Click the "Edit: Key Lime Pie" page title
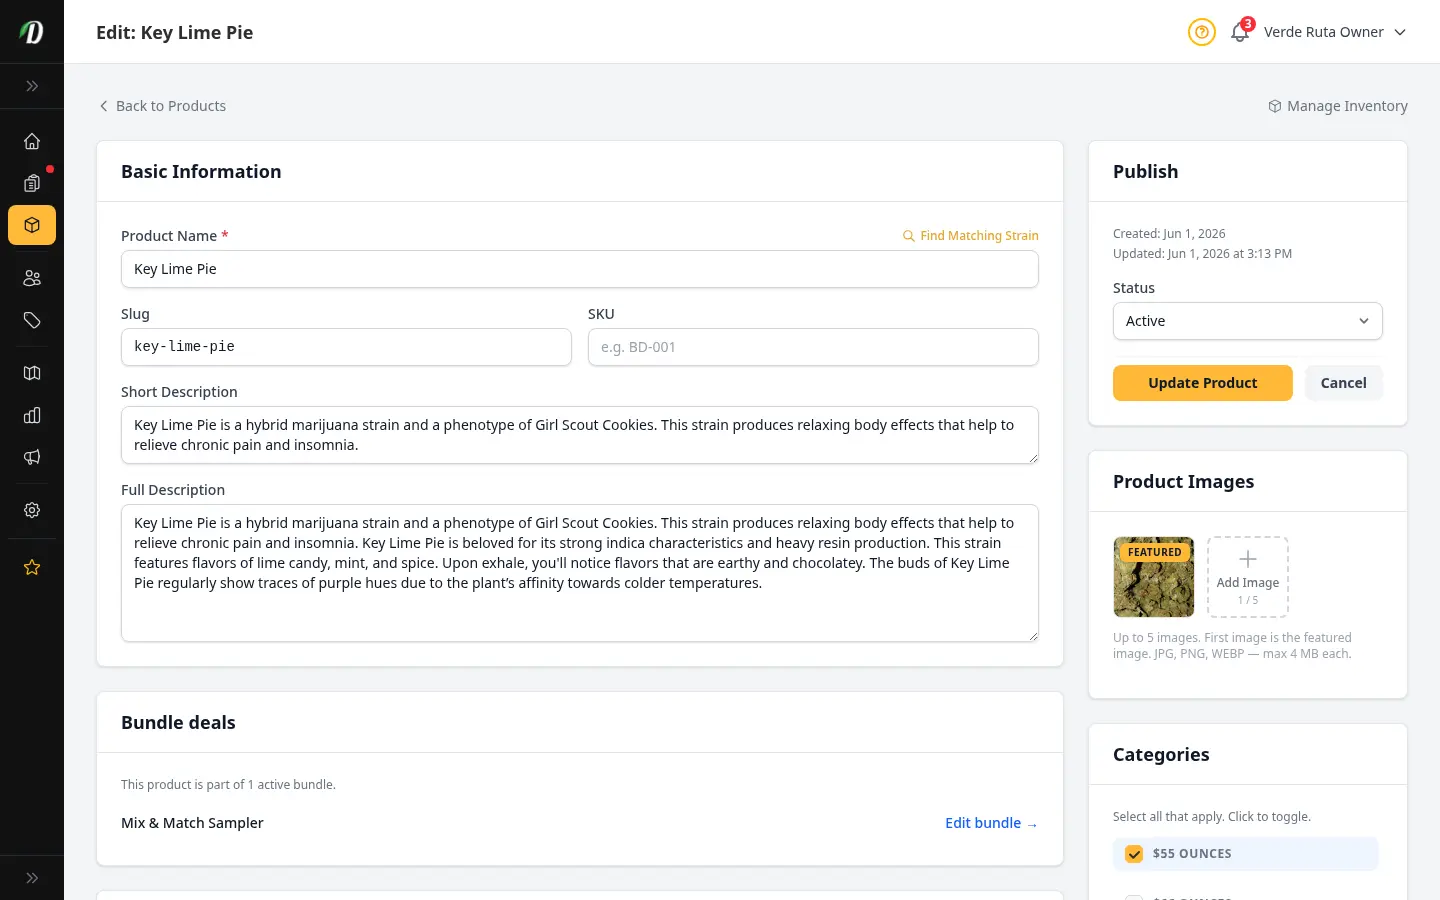Screen dimensions: 1440x900 pos(175,33)
